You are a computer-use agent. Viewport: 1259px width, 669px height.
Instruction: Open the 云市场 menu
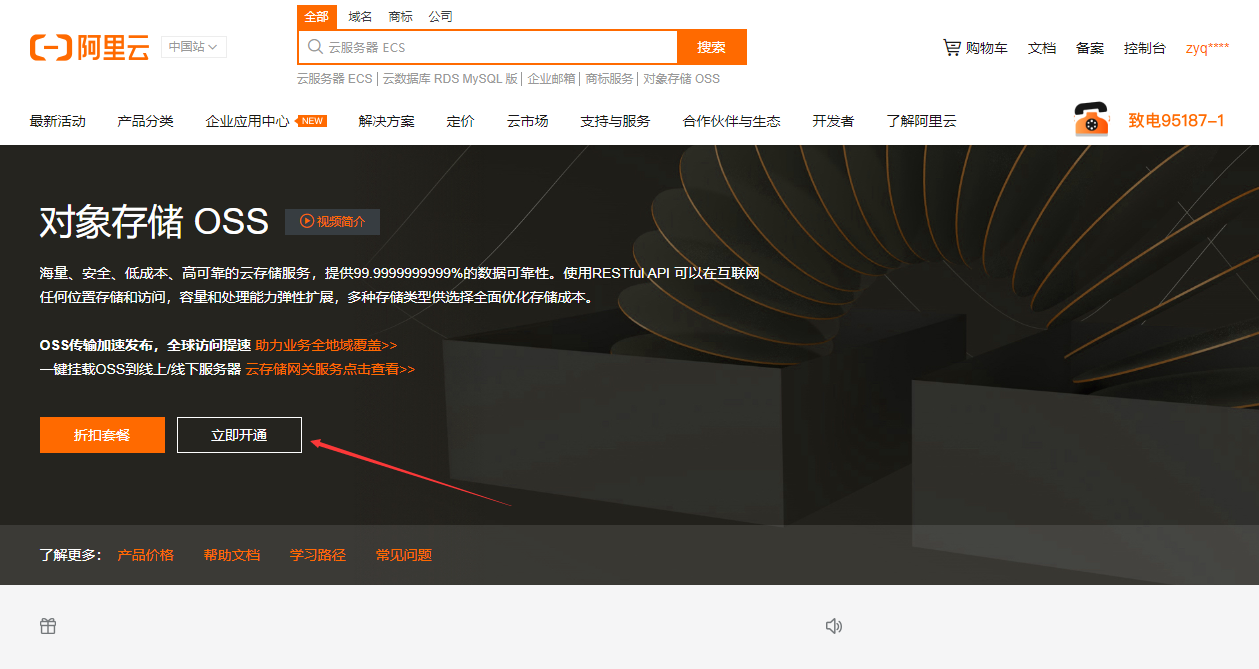528,121
